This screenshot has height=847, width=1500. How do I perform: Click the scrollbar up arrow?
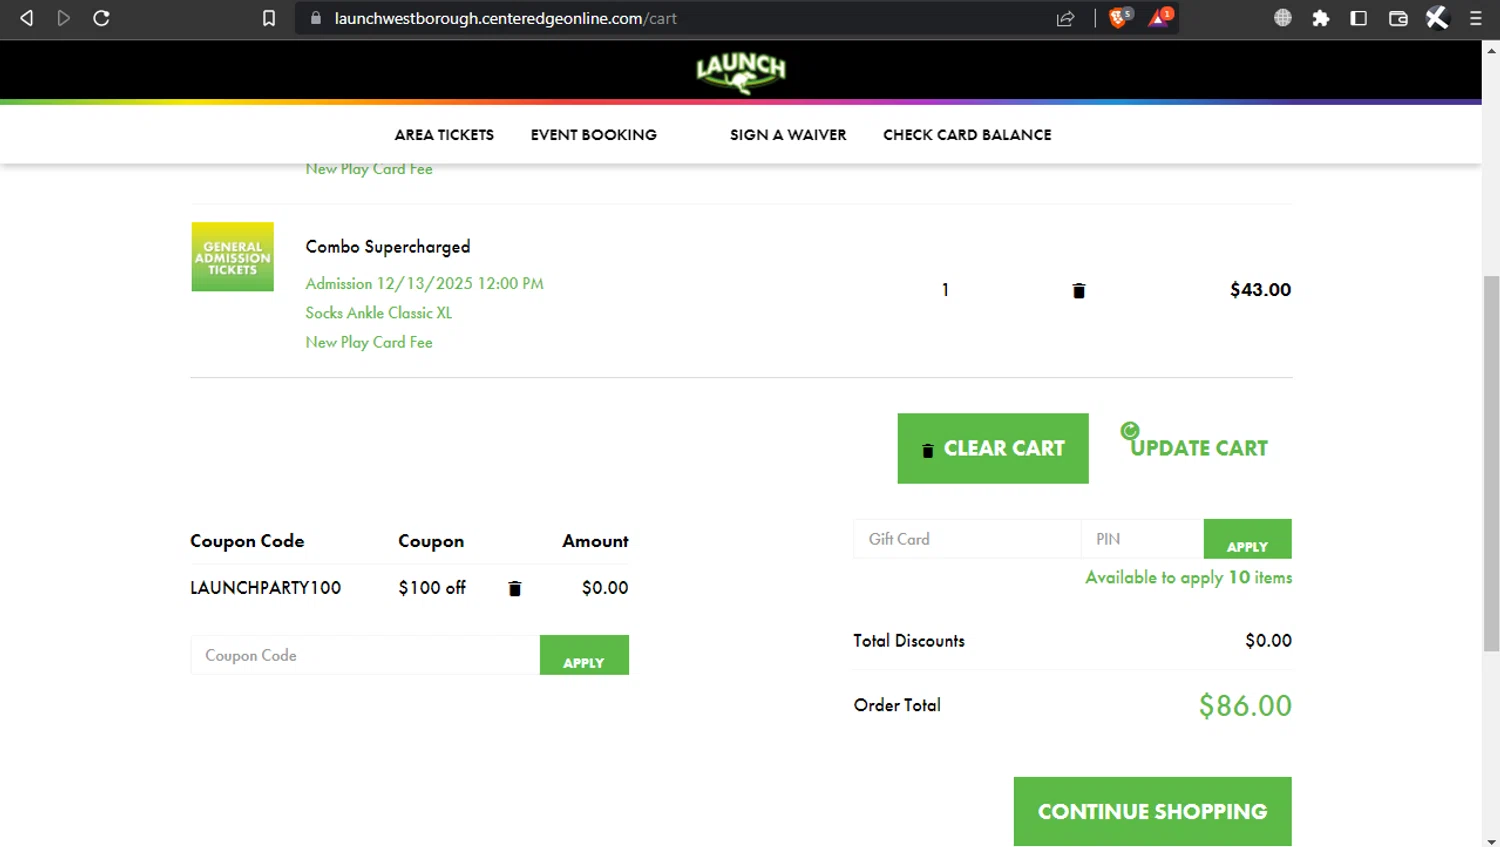tap(1491, 49)
